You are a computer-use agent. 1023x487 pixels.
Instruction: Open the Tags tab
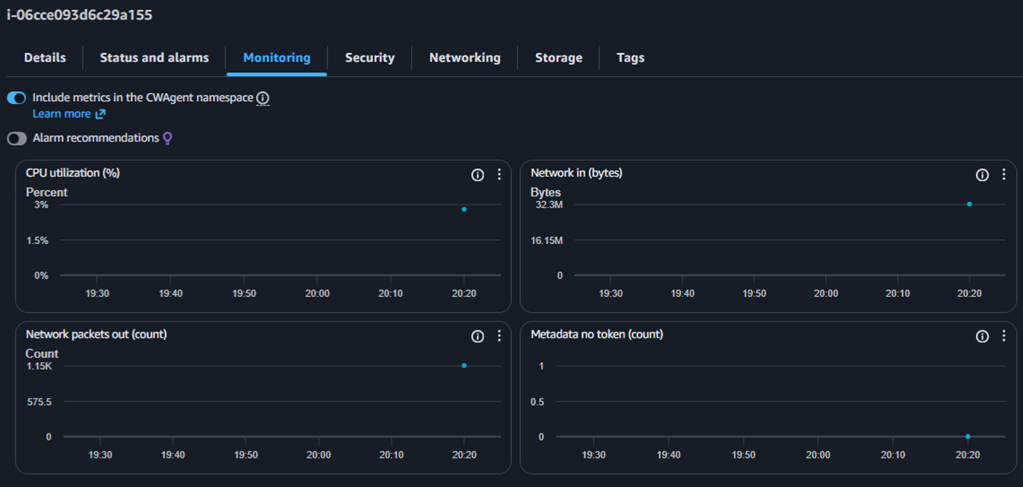[x=630, y=57]
